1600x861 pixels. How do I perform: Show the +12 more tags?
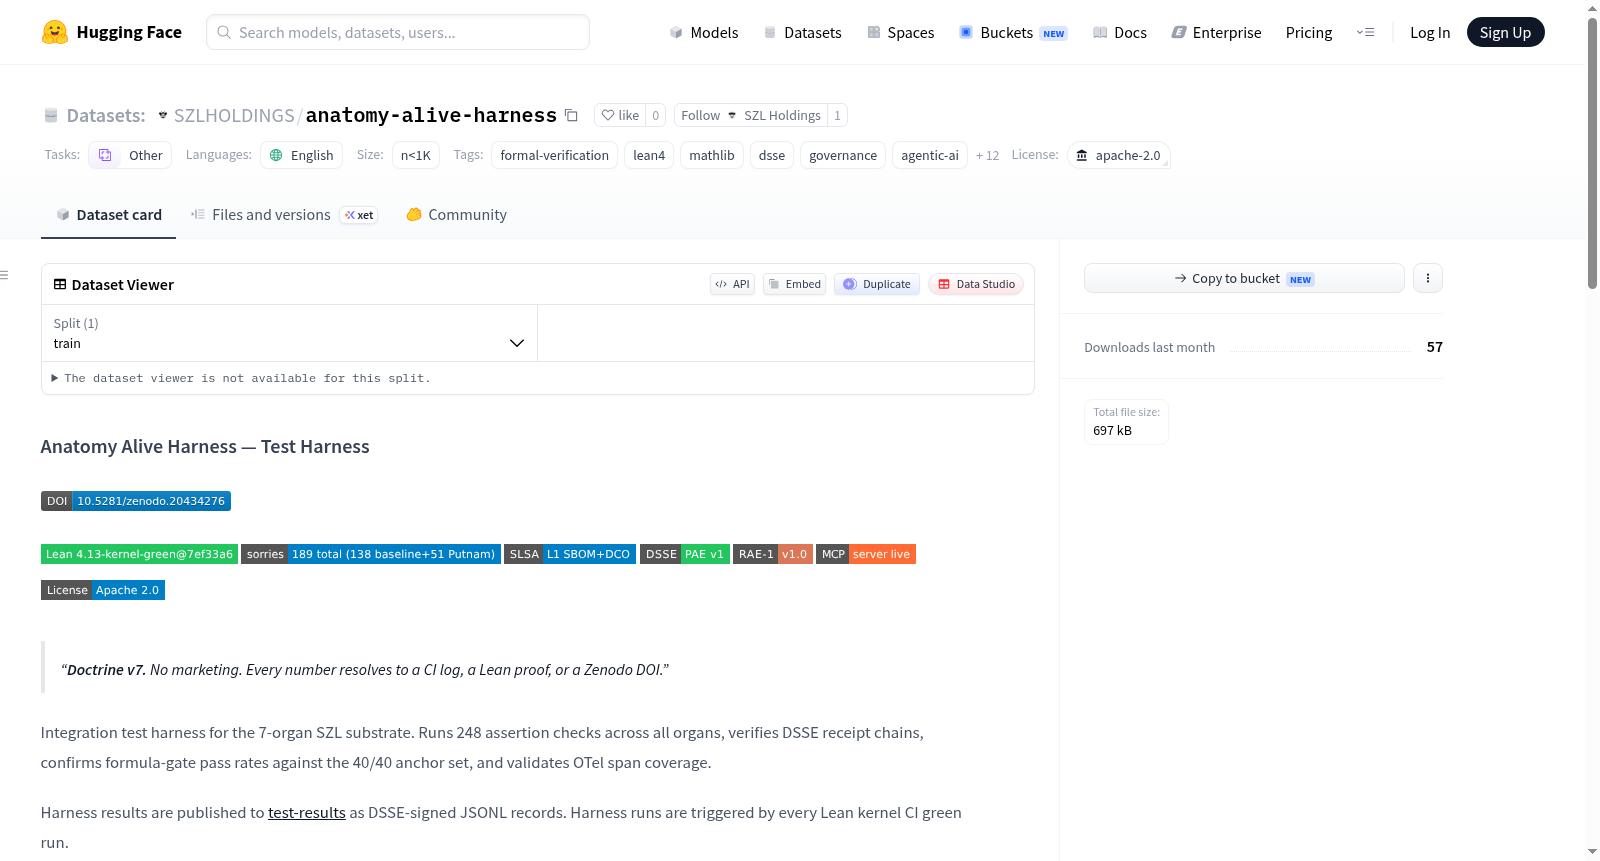coord(987,155)
